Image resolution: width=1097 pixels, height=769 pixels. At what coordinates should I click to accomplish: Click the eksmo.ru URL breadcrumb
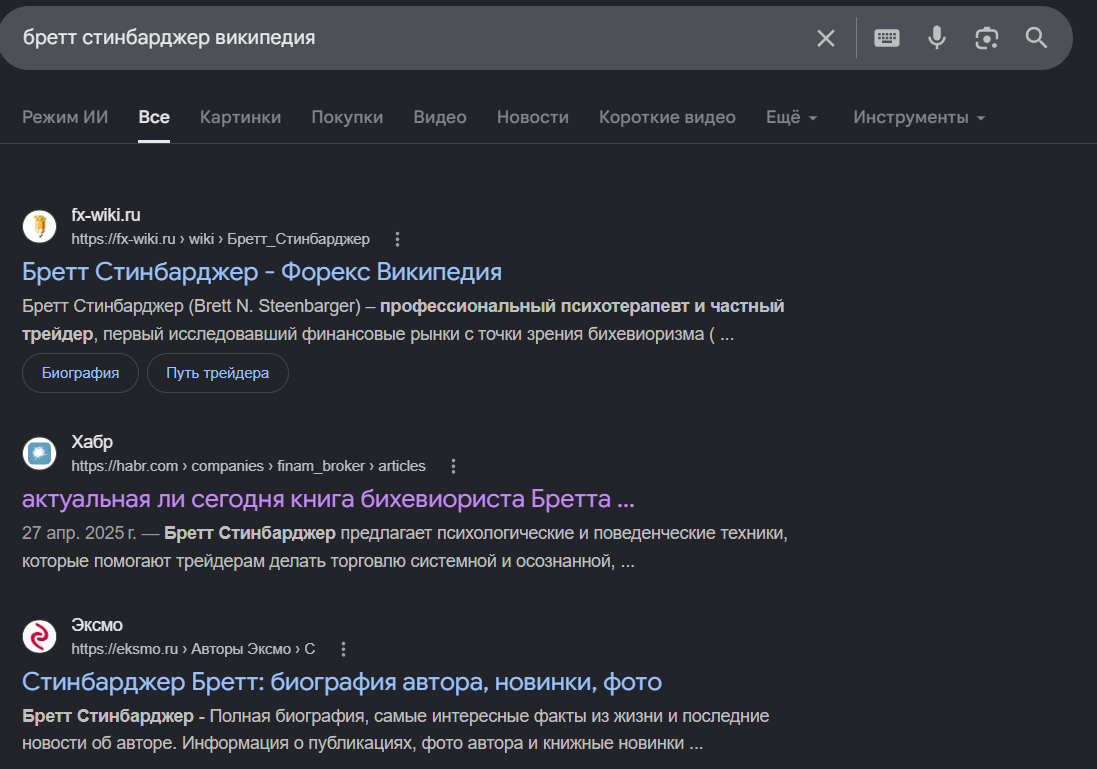pyautogui.click(x=193, y=649)
